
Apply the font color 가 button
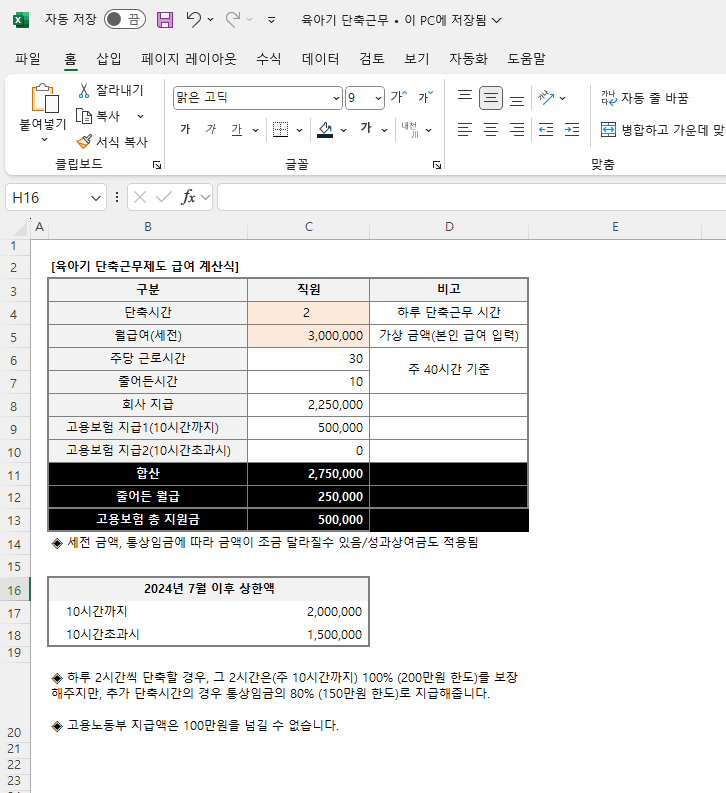(366, 128)
